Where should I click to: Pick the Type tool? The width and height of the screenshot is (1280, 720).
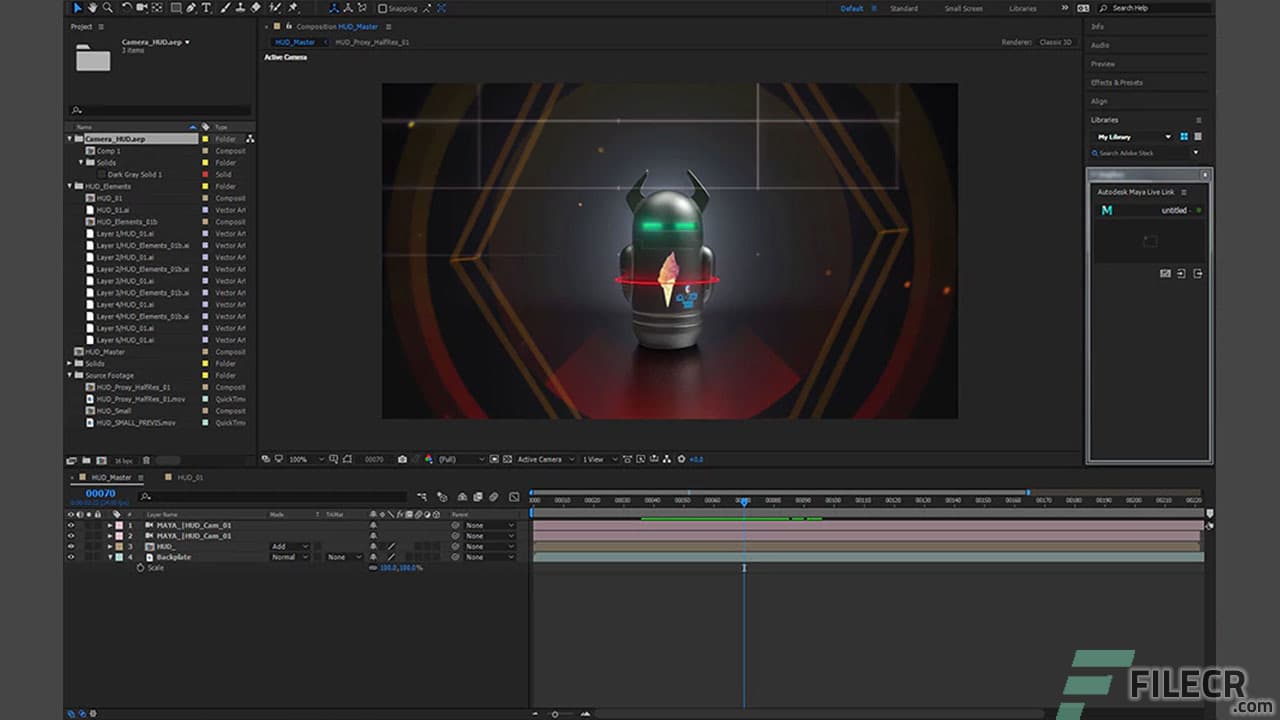pos(206,8)
